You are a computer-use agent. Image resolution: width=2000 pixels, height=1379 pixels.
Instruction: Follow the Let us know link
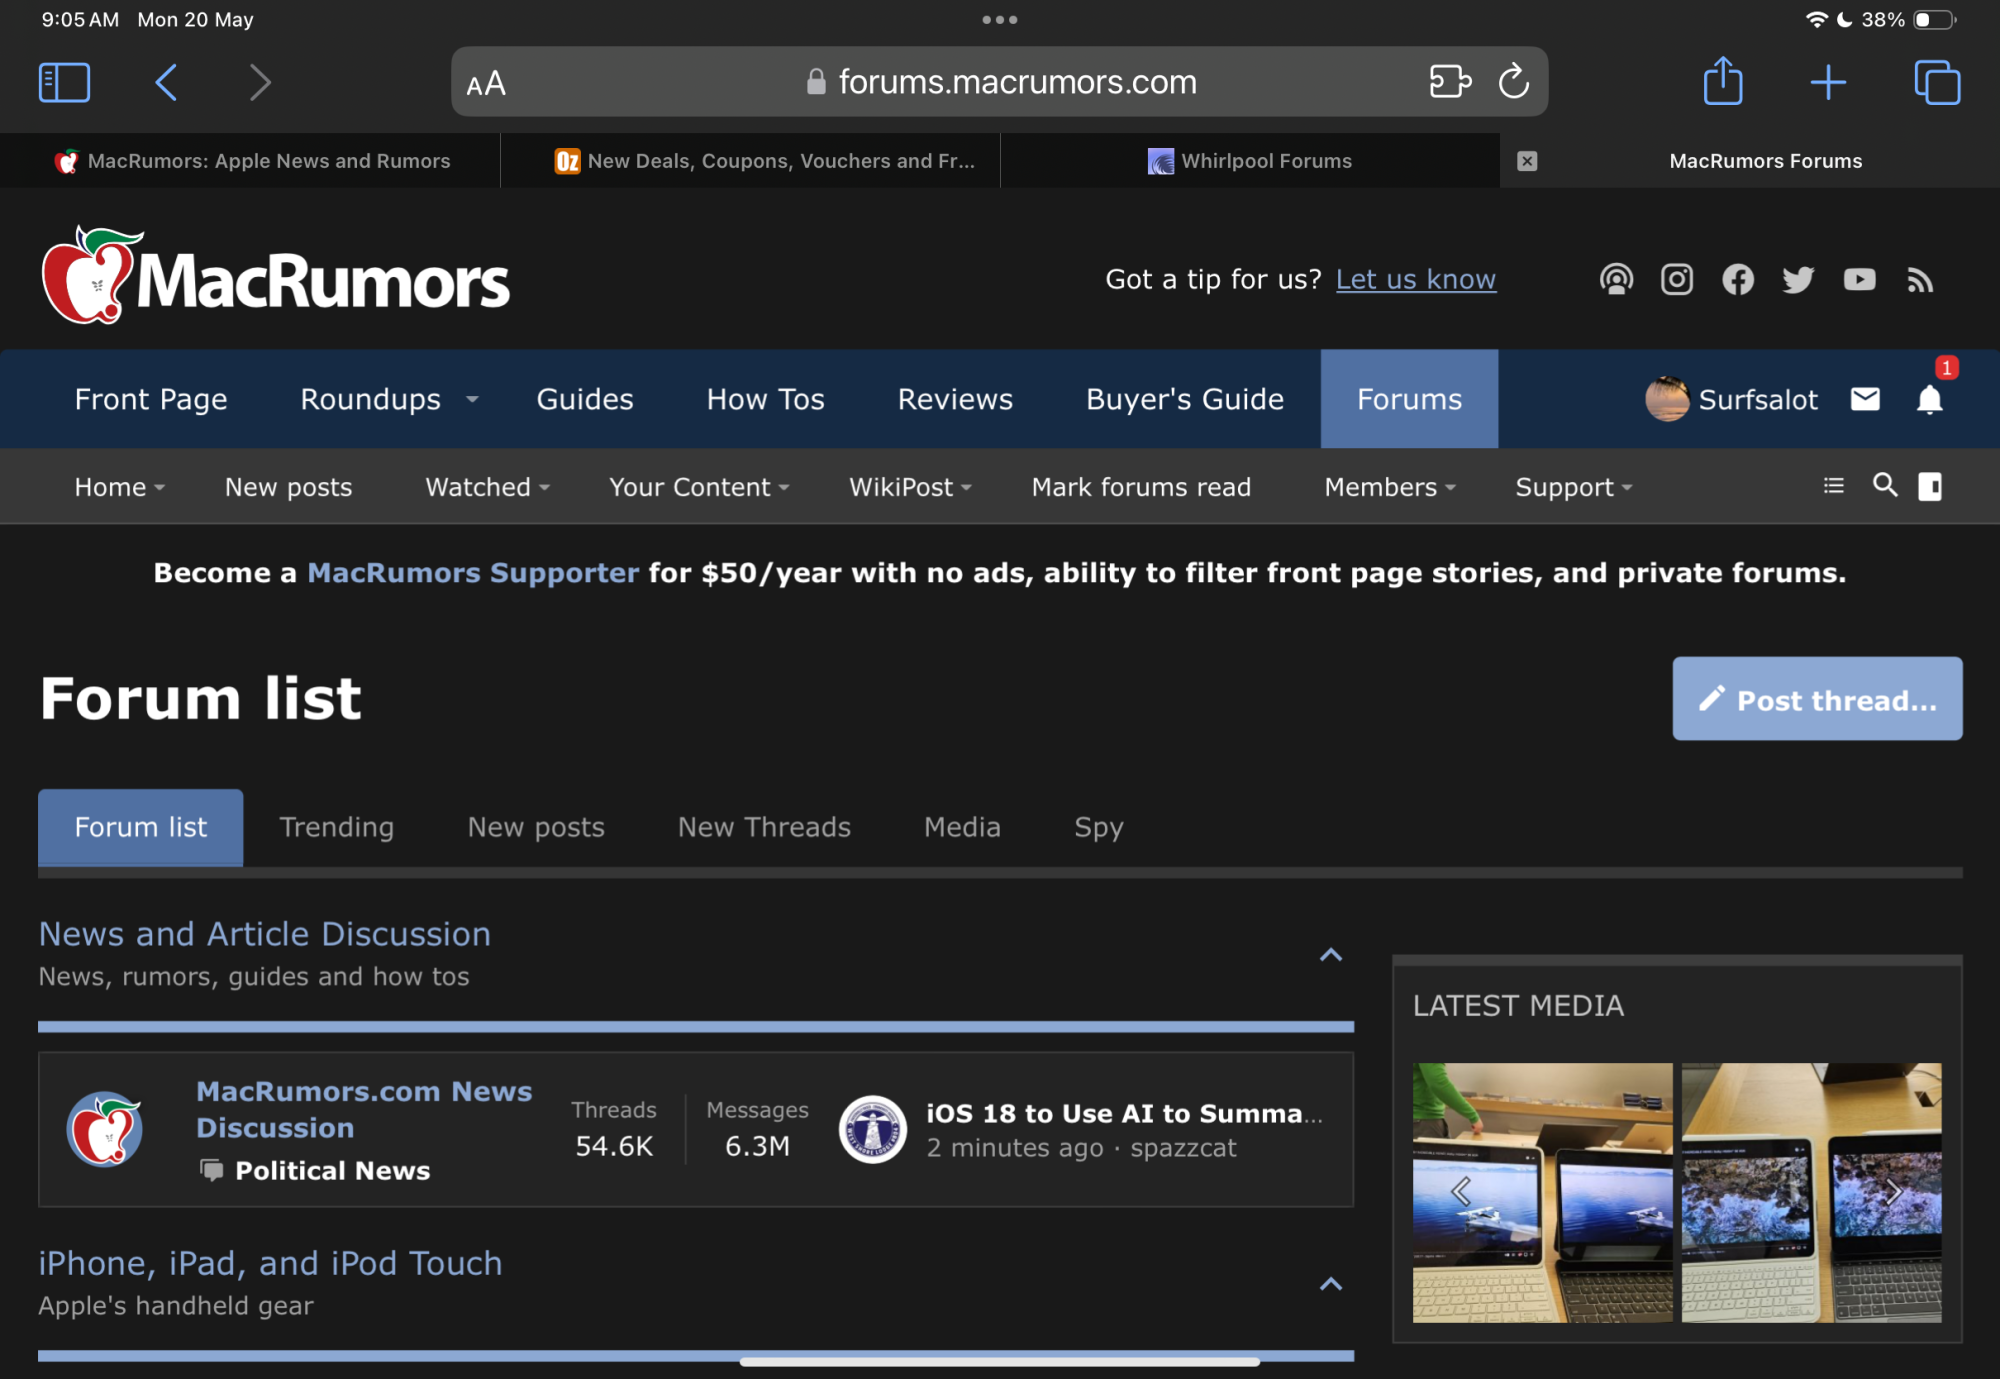1416,279
